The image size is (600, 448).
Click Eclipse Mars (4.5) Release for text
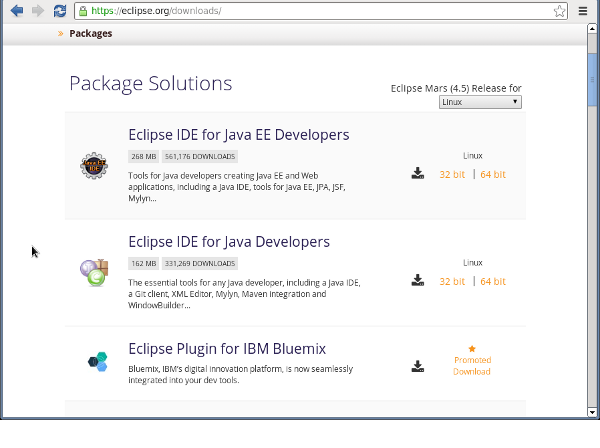pyautogui.click(x=456, y=88)
